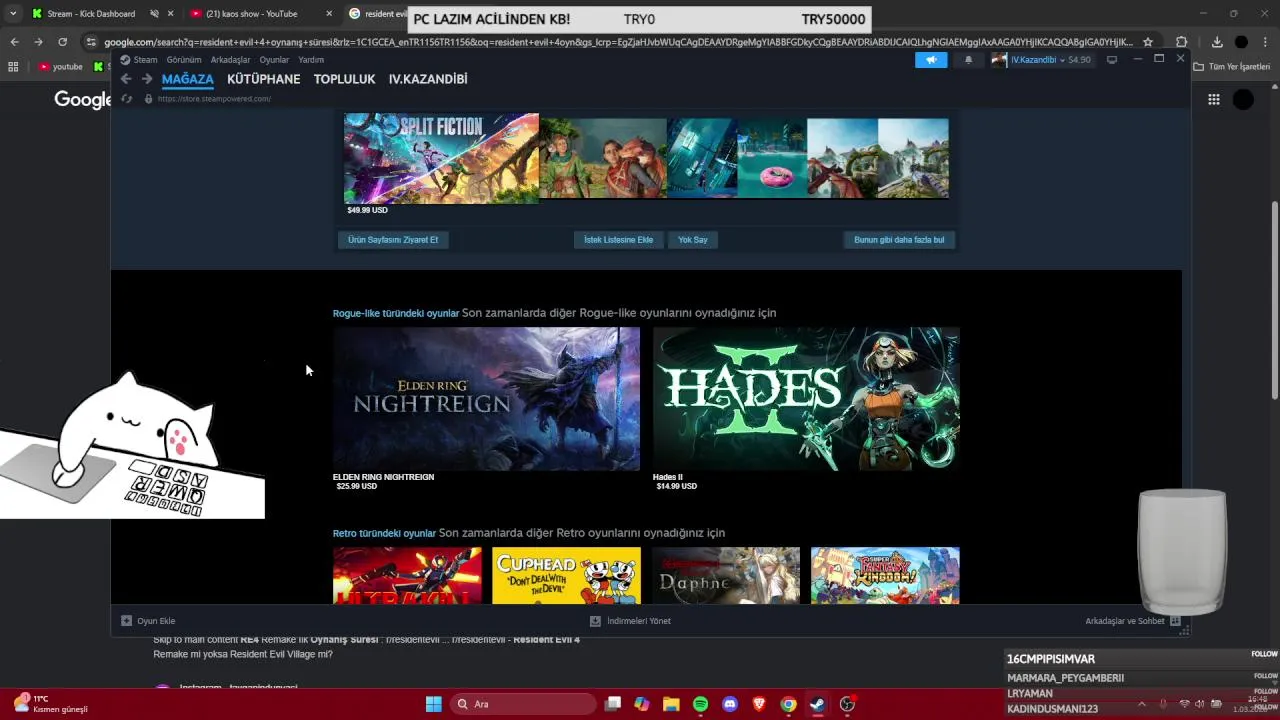Screen dimensions: 1280x720
Task: Open the Retro türündeki oyunlar link
Action: (x=385, y=533)
